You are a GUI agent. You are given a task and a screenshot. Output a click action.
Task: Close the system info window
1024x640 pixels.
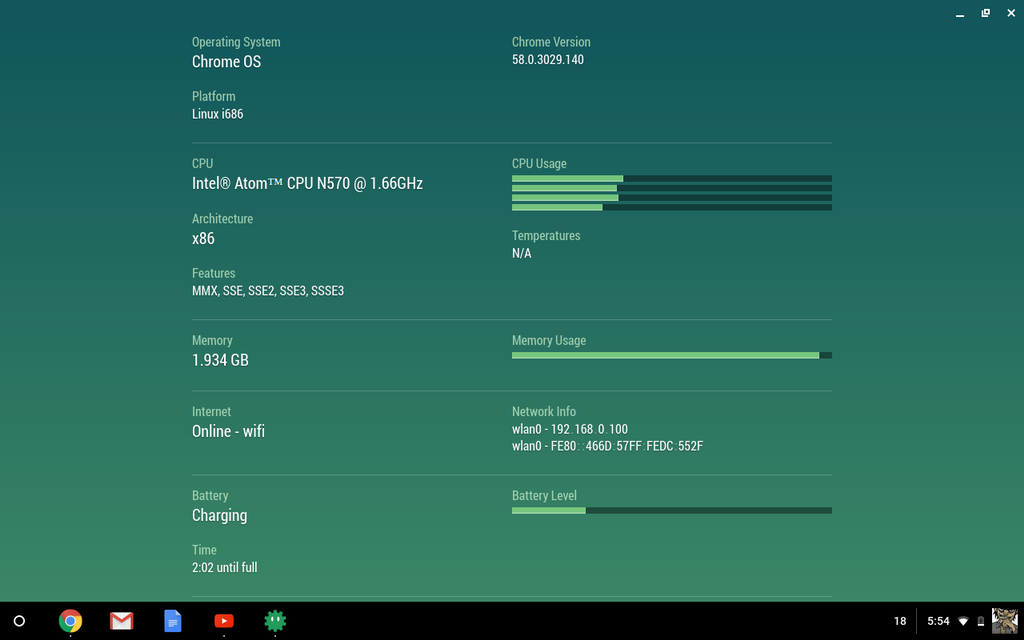pos(1009,13)
